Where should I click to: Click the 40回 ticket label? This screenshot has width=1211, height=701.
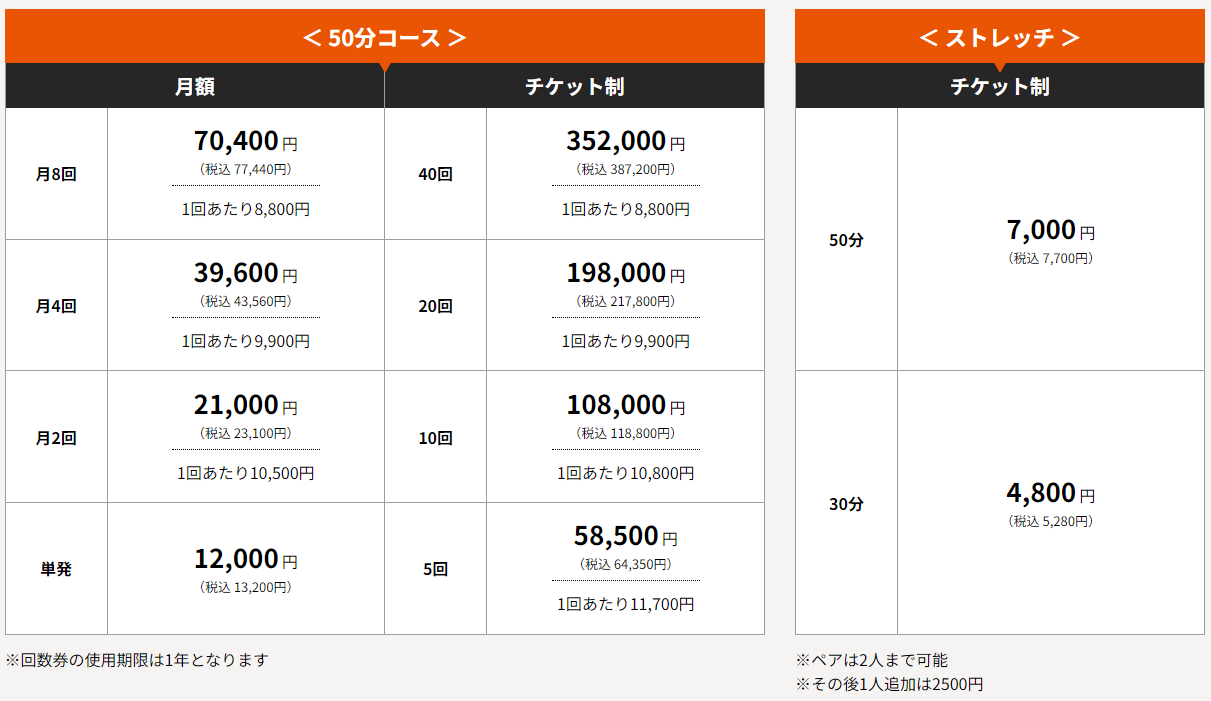tap(435, 174)
